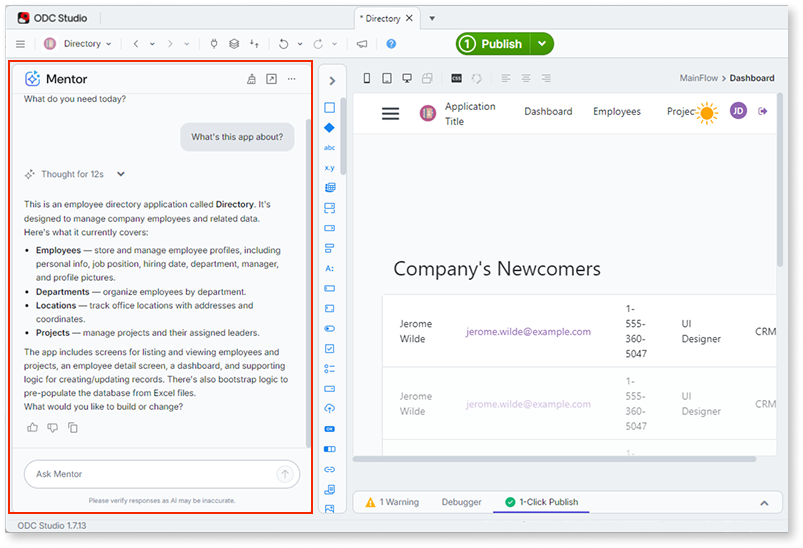Like the Mentor response with thumbs up
Image resolution: width=803 pixels, height=548 pixels.
coord(32,427)
